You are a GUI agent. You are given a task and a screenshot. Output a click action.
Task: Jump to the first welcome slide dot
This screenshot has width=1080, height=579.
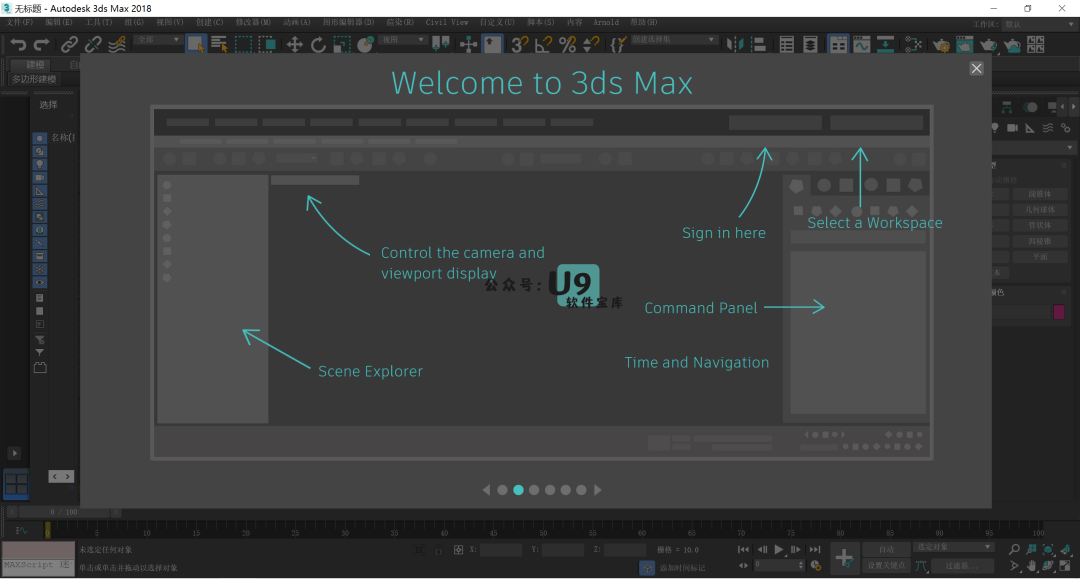point(502,490)
